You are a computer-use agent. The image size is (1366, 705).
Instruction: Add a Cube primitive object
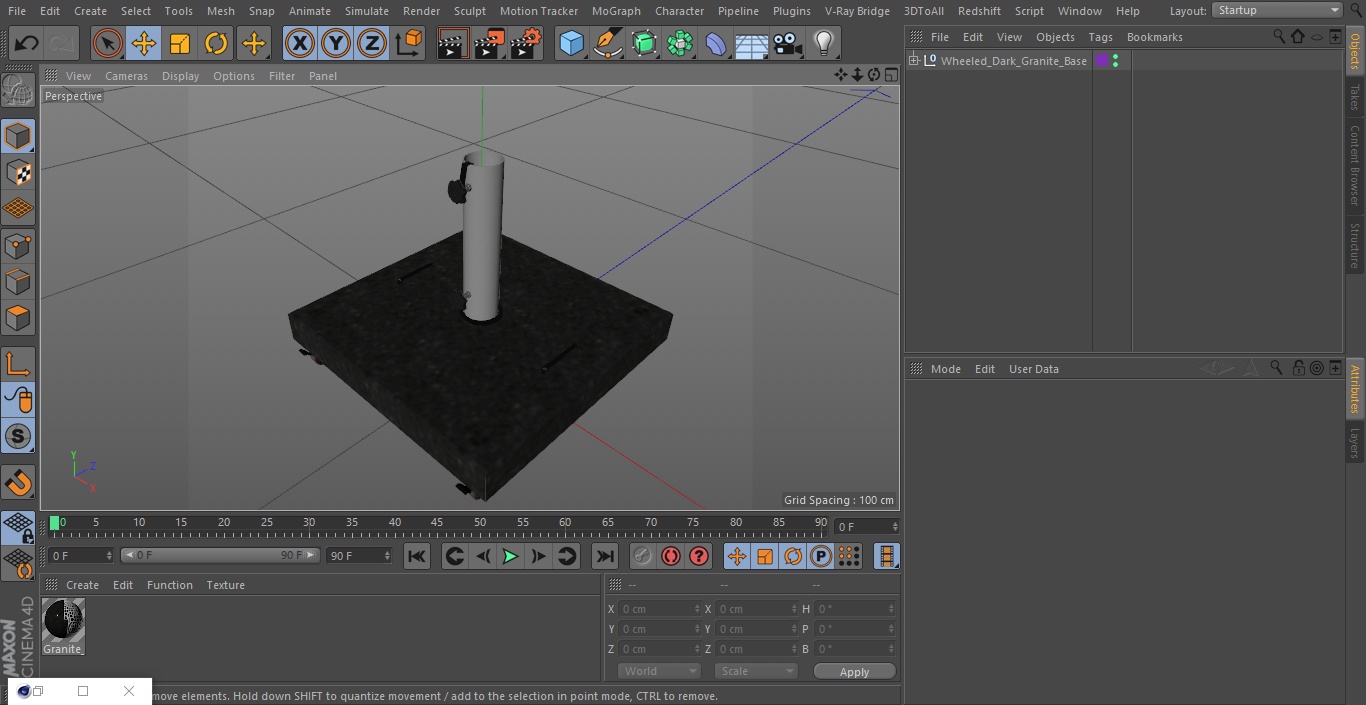click(571, 44)
